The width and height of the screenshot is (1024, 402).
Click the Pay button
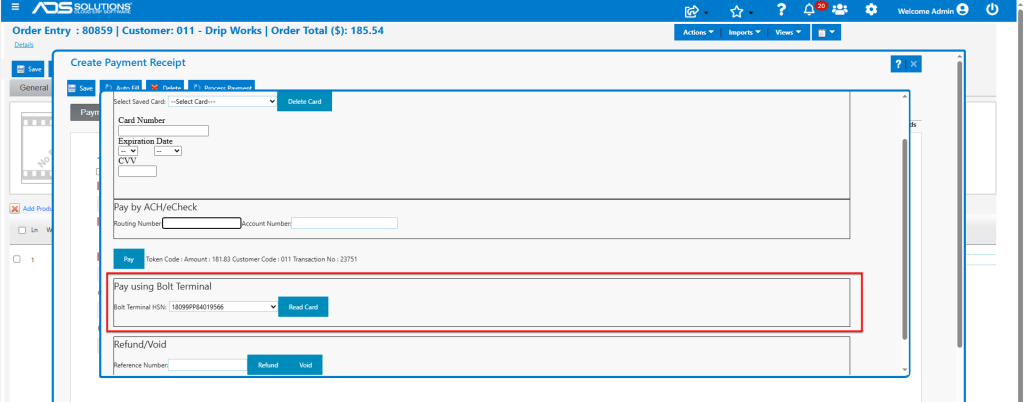129,259
